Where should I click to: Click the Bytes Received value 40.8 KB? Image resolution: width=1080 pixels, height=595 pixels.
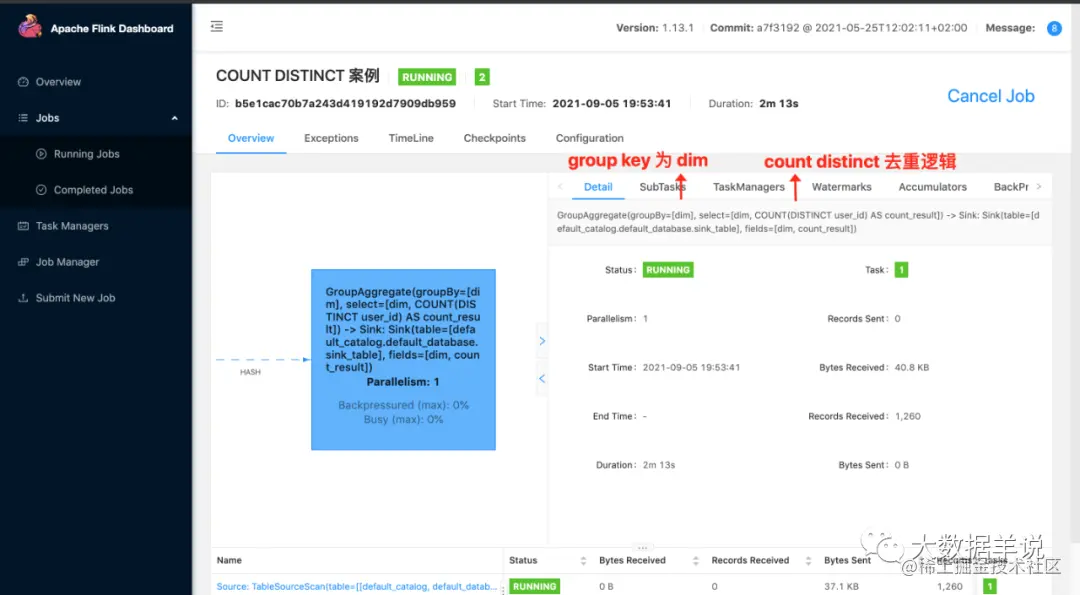(x=912, y=368)
